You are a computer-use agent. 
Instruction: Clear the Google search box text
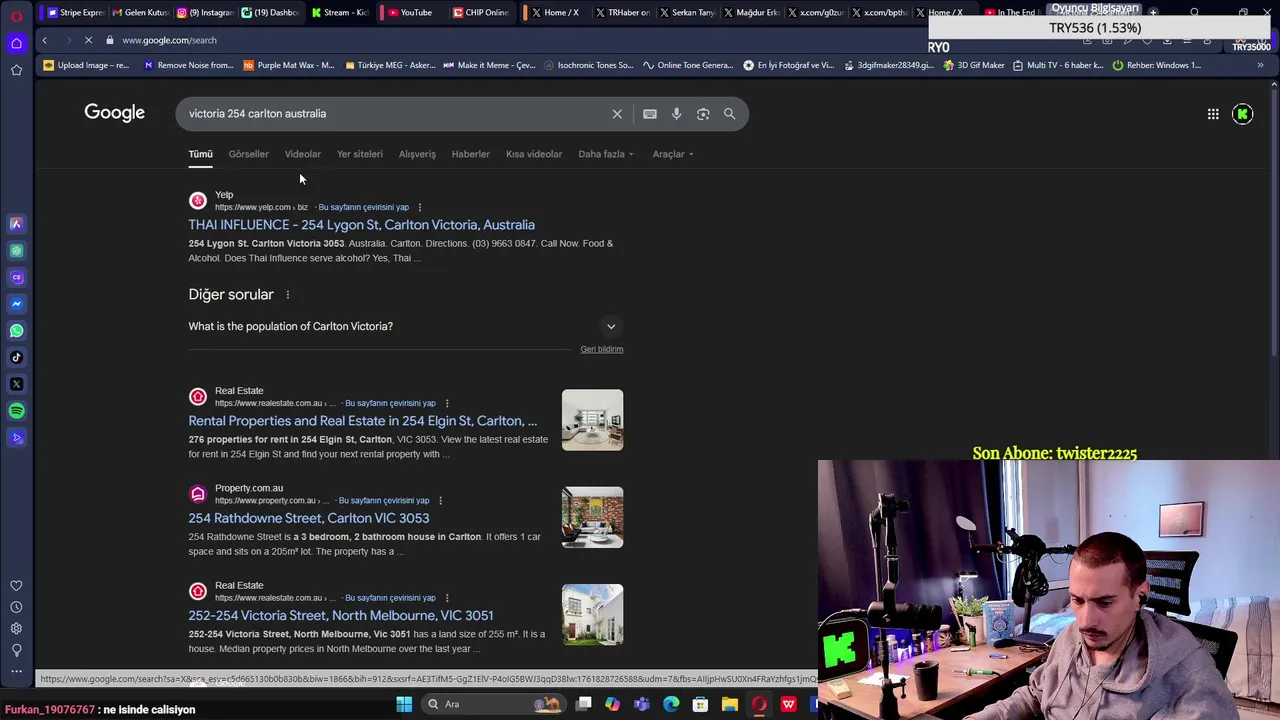(x=617, y=114)
